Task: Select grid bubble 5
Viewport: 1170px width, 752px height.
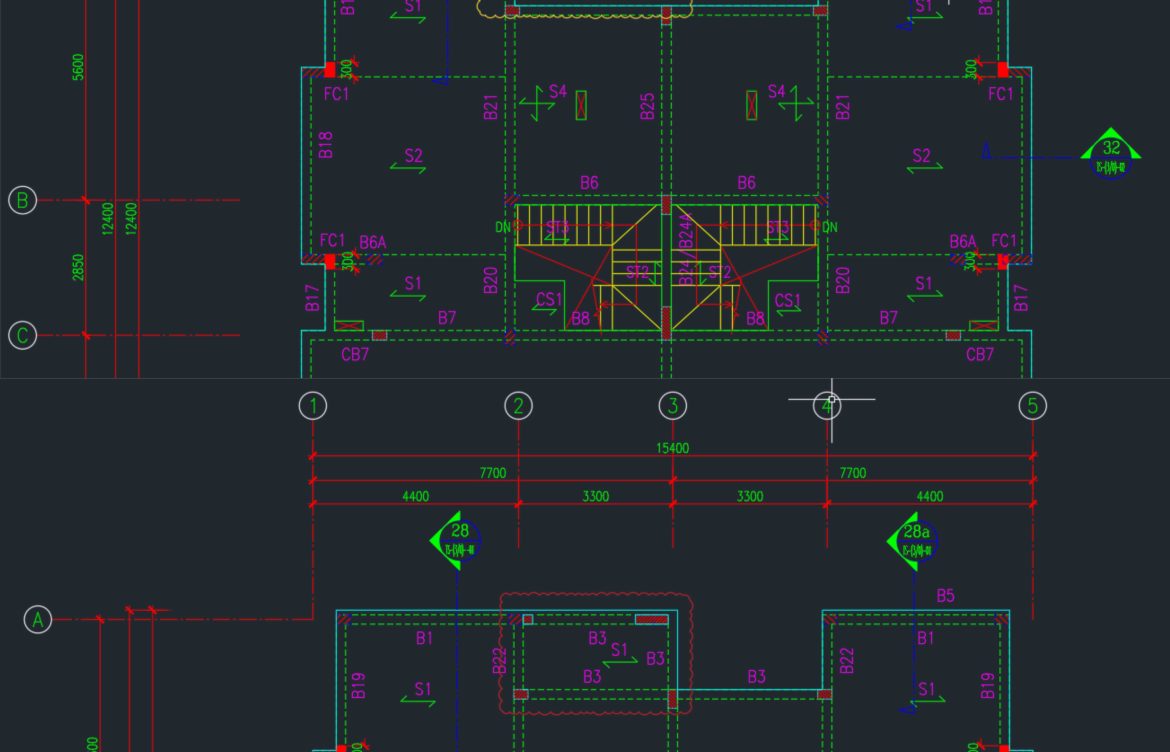Action: (1033, 406)
